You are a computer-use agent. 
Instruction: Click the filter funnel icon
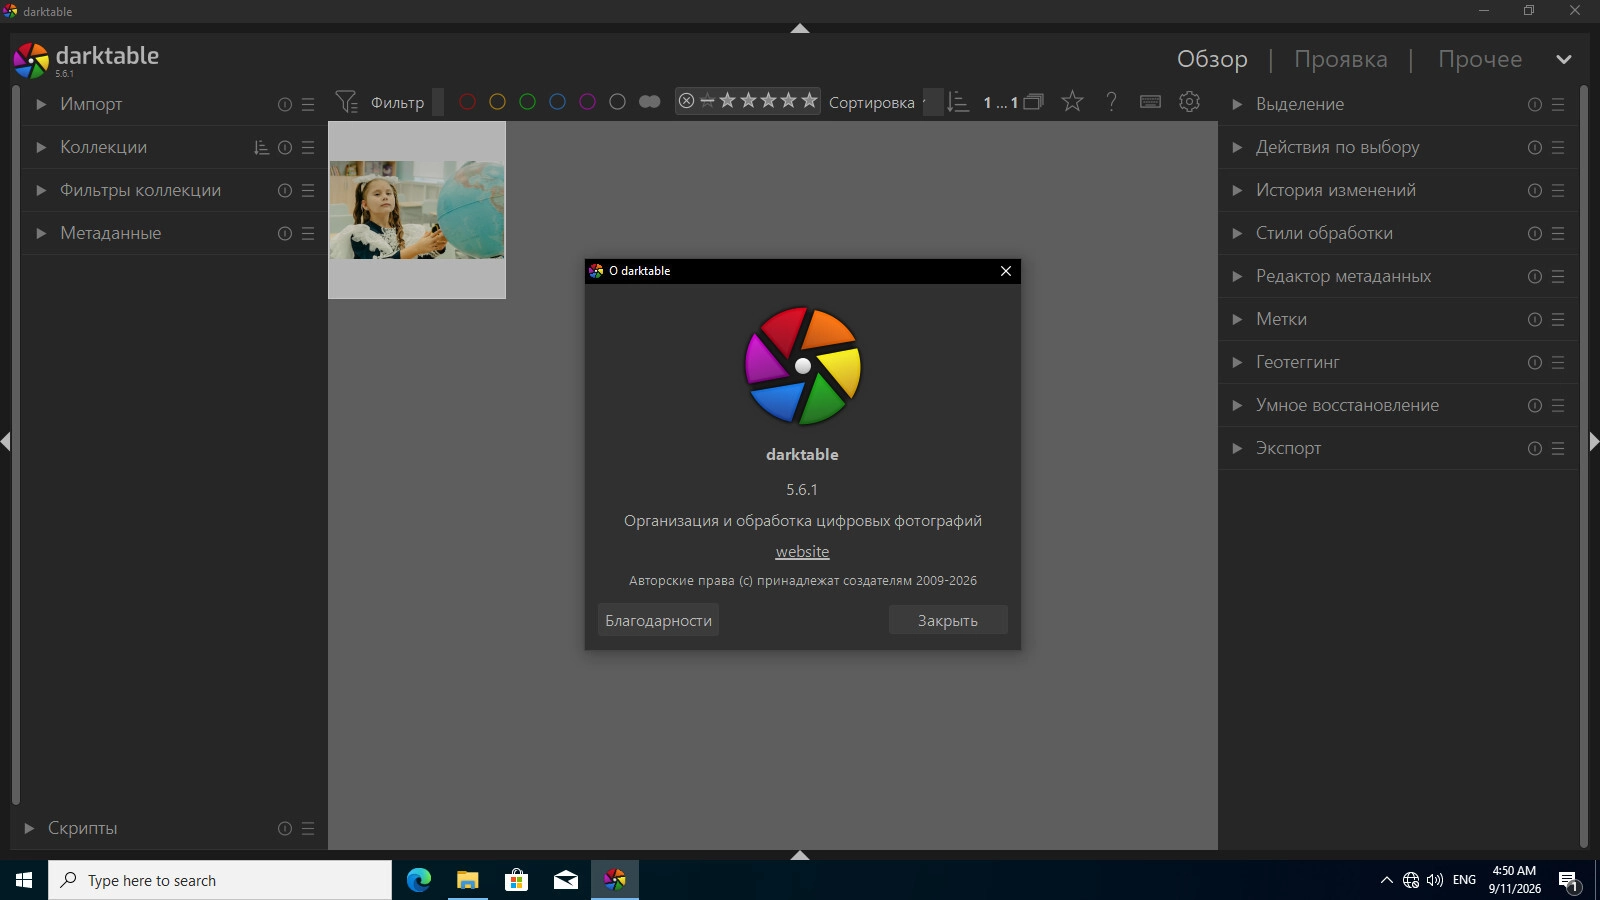coord(346,102)
